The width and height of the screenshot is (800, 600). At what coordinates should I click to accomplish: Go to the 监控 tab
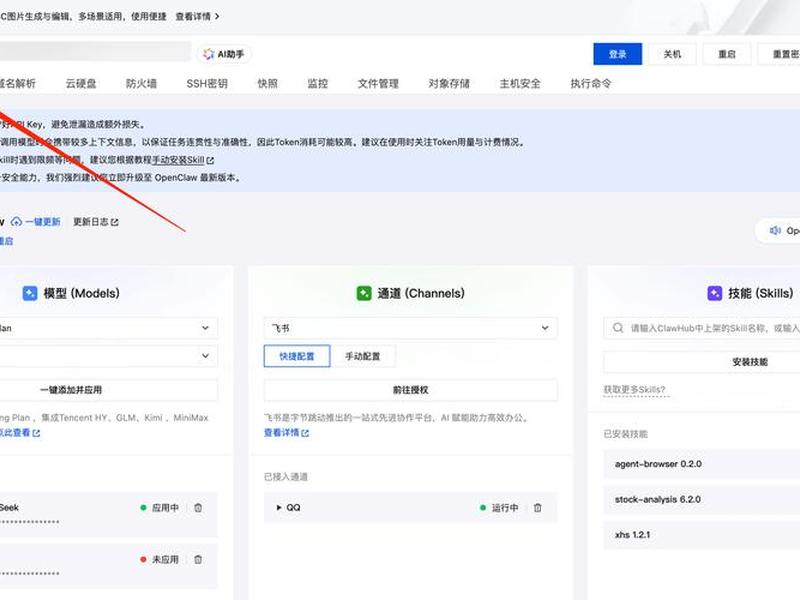click(317, 83)
